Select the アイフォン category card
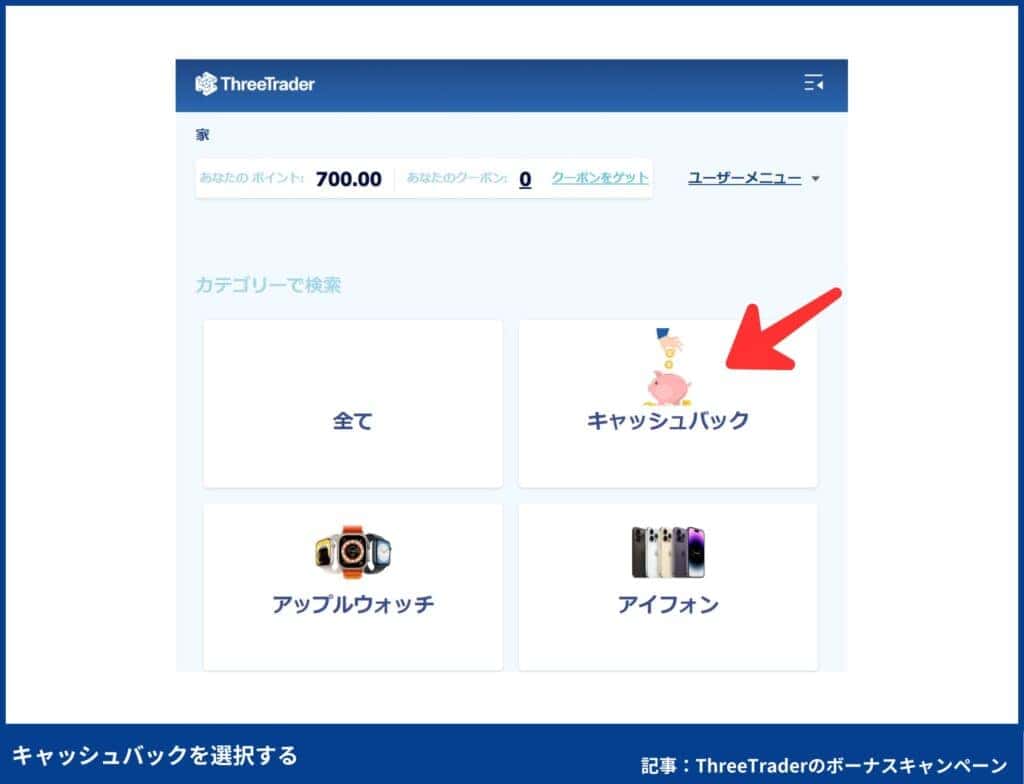This screenshot has width=1024, height=784. [668, 587]
